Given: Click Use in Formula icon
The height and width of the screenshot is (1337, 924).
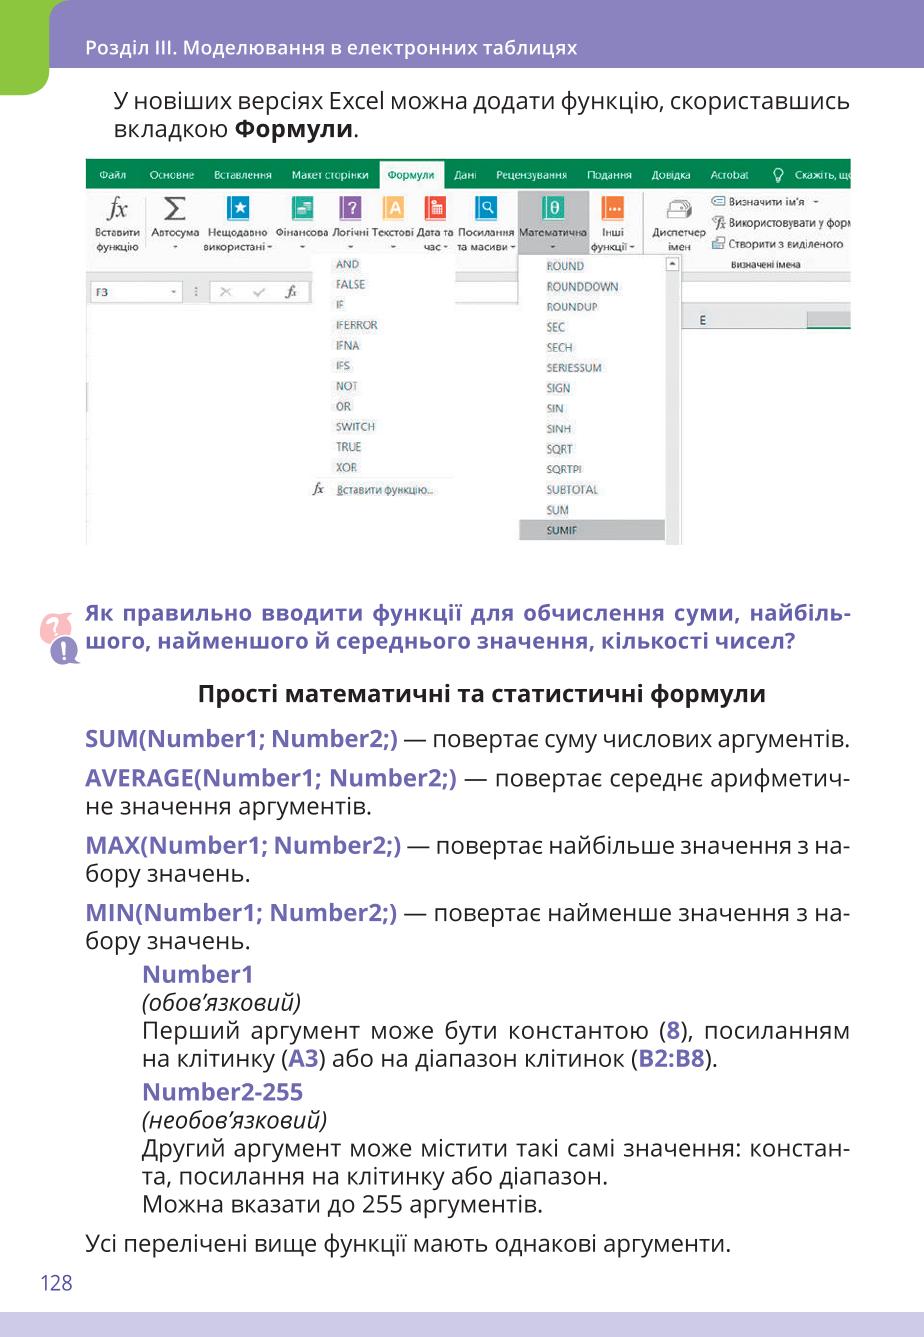Looking at the screenshot, I should [x=717, y=222].
